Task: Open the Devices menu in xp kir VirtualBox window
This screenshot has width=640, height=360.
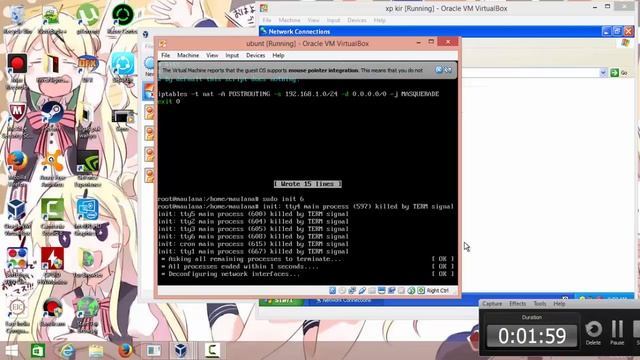Action: (357, 20)
